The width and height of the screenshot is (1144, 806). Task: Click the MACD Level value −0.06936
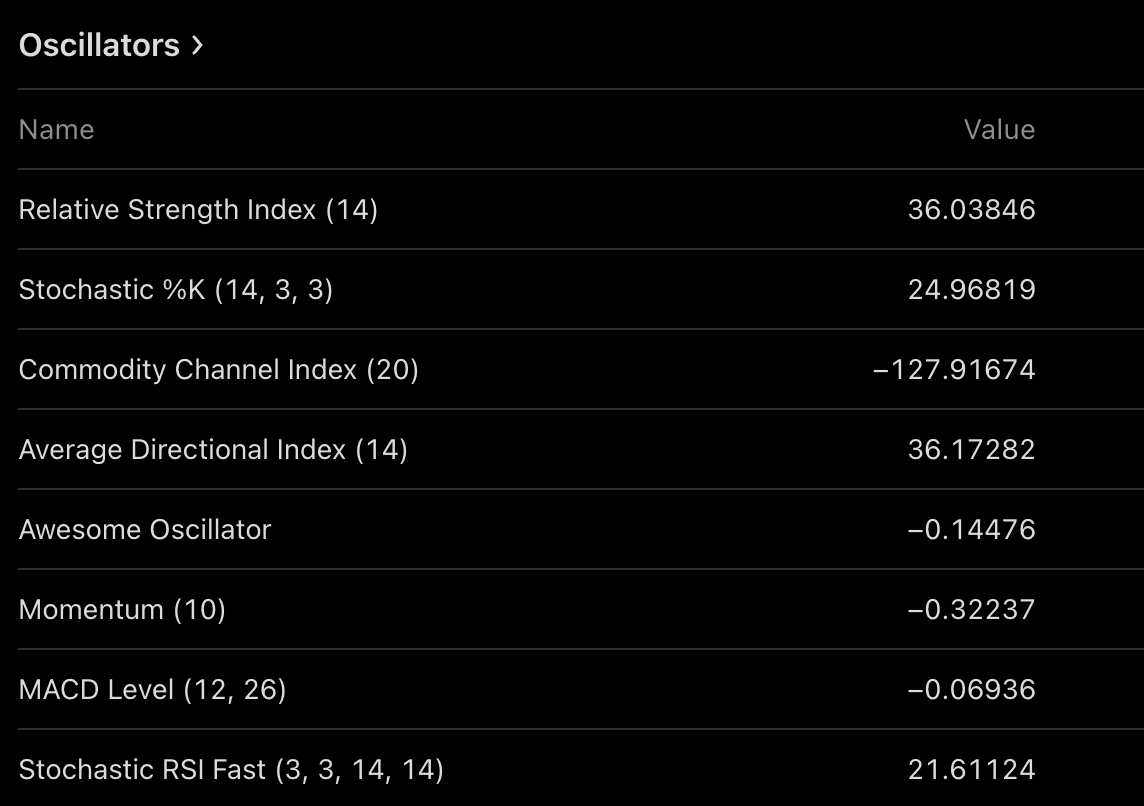[971, 689]
